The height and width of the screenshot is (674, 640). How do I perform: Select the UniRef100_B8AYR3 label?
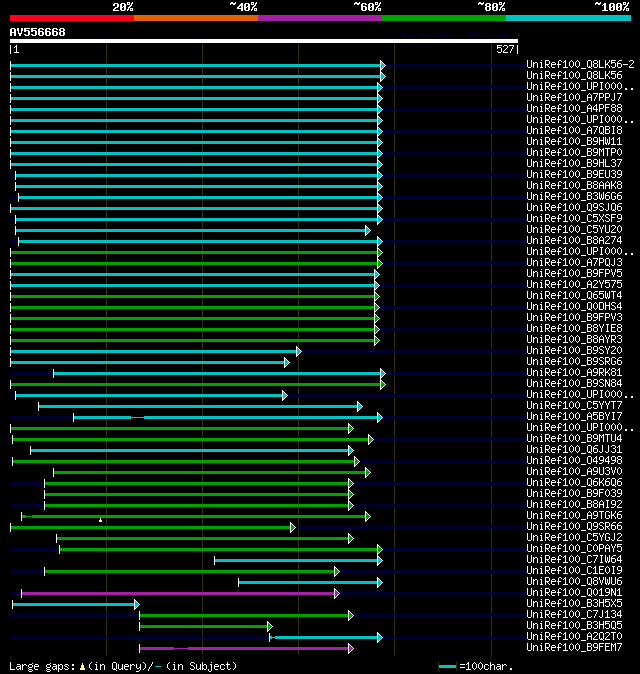click(x=574, y=340)
